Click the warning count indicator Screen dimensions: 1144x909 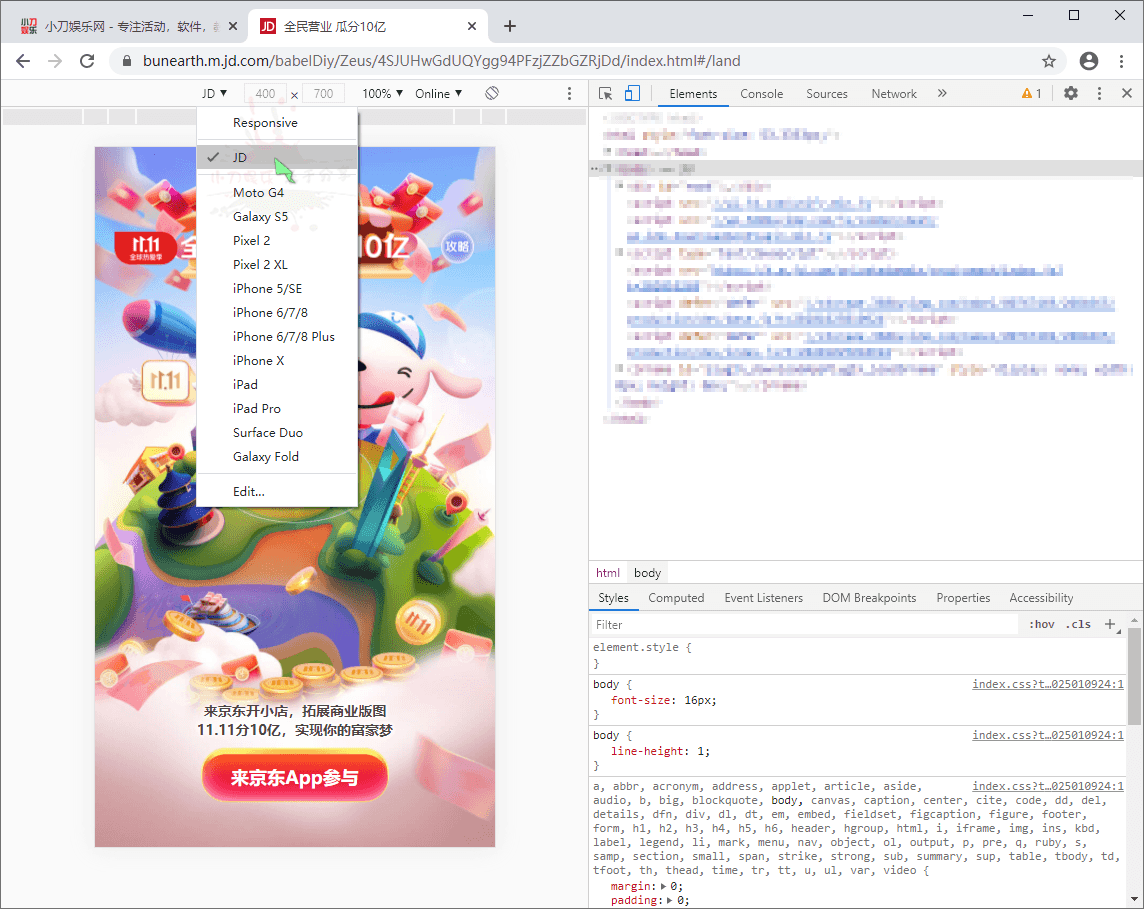1031,93
